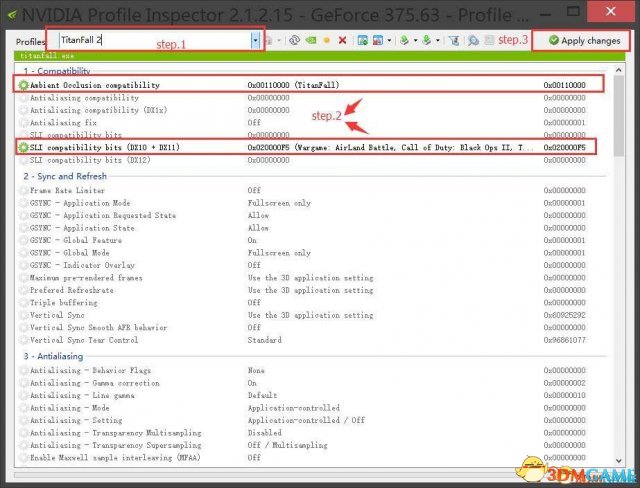Select 'Prefered Refreshrate' setting row

coord(313,290)
